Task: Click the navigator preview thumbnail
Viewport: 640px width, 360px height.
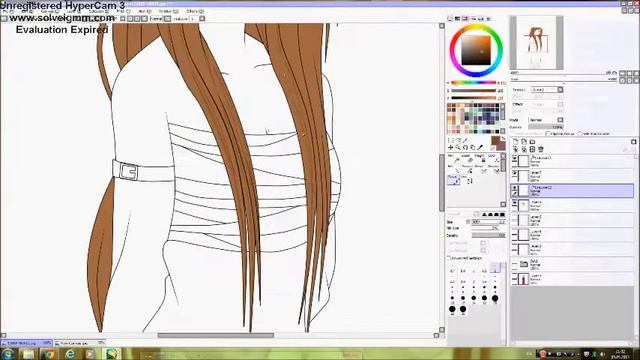Action: [536, 43]
